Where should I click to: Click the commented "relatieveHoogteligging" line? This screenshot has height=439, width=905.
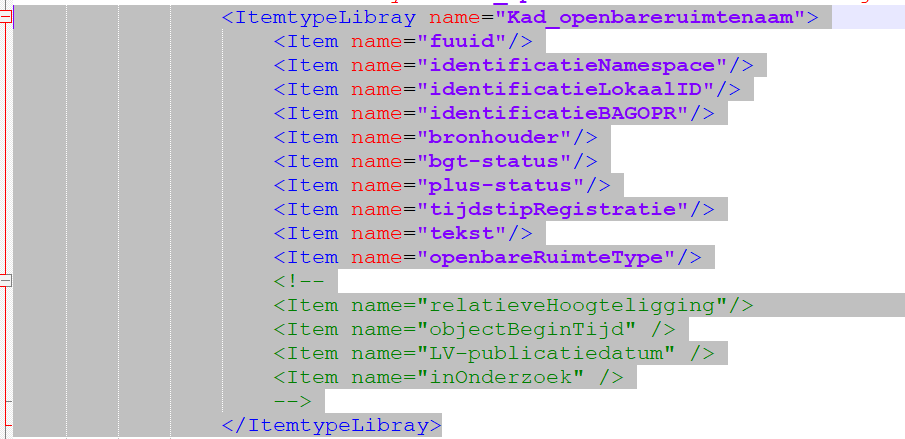[x=514, y=305]
